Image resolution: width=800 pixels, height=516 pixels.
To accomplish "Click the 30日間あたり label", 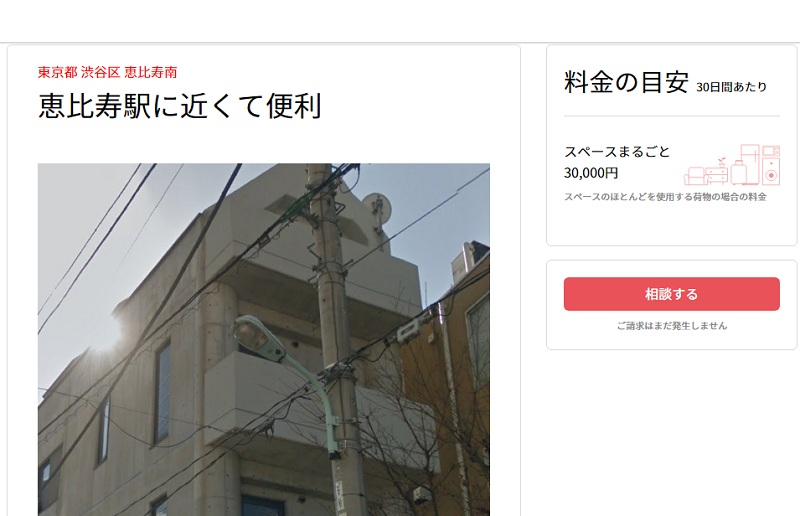I will click(x=731, y=87).
